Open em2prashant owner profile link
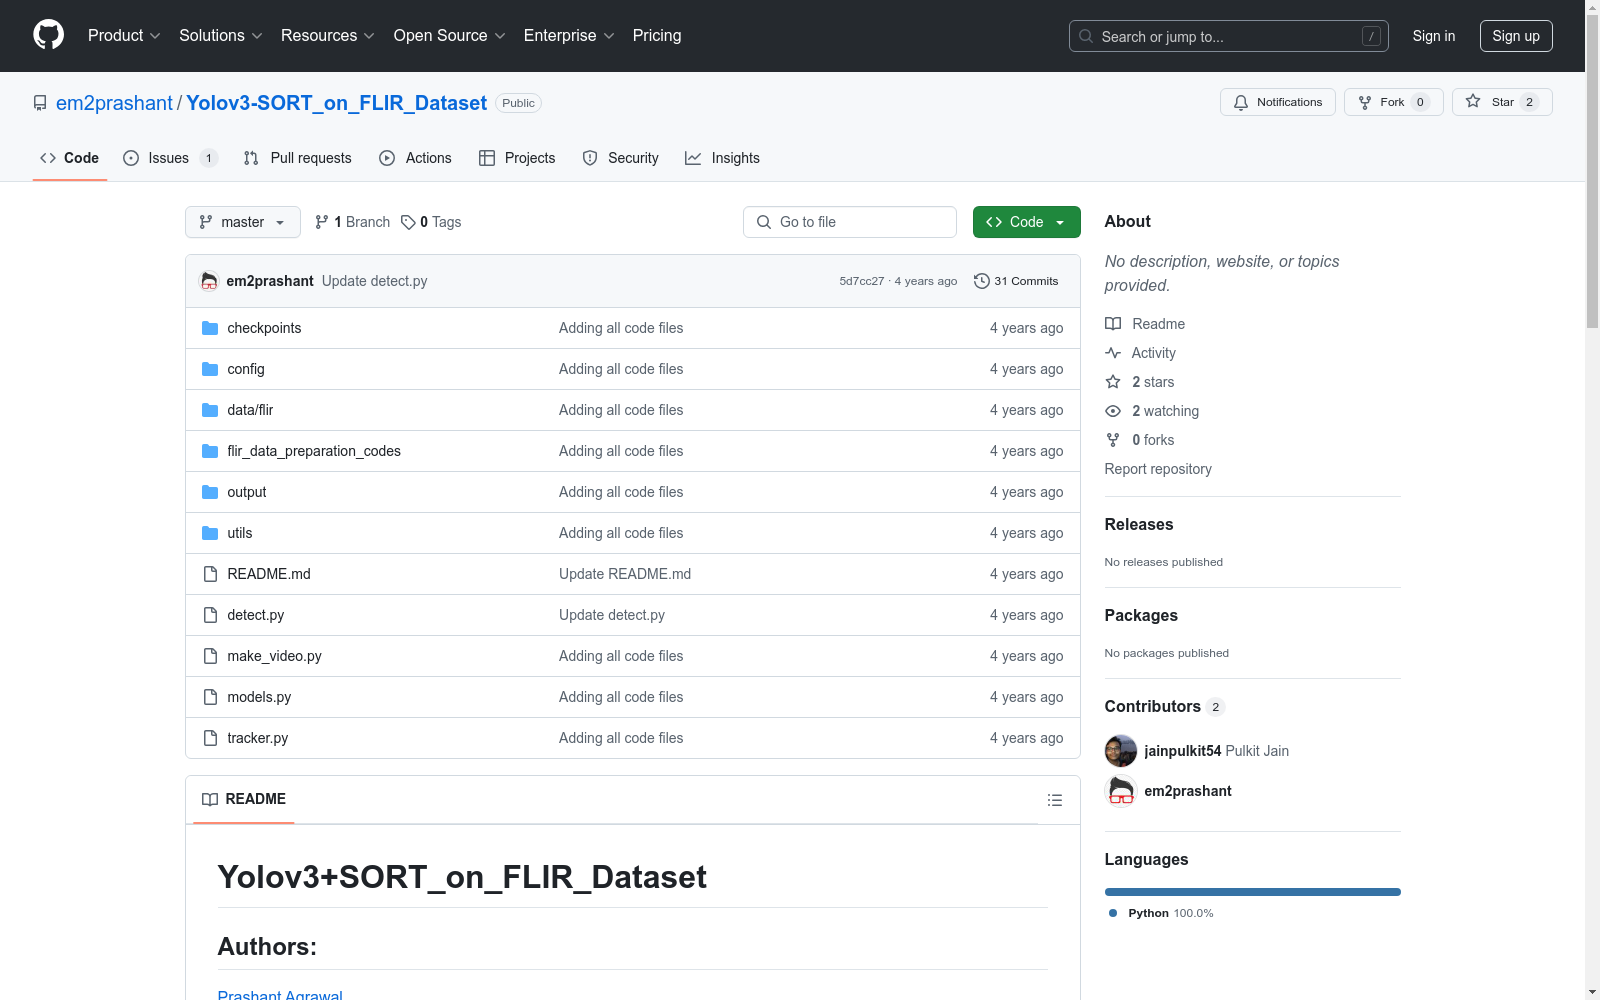This screenshot has width=1600, height=1000. point(114,103)
